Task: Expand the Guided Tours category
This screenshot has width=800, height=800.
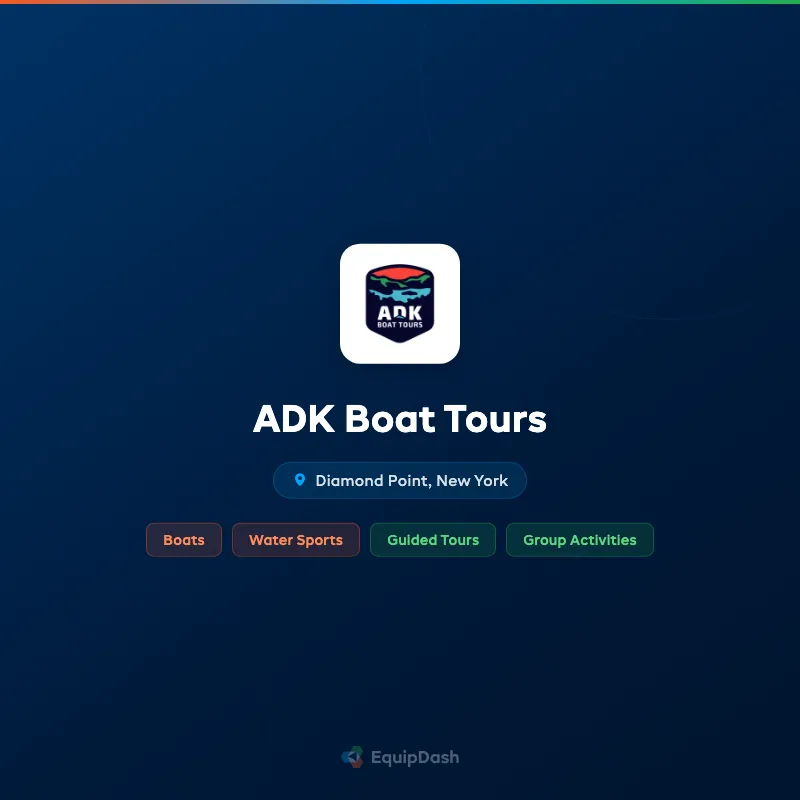Action: pyautogui.click(x=433, y=539)
